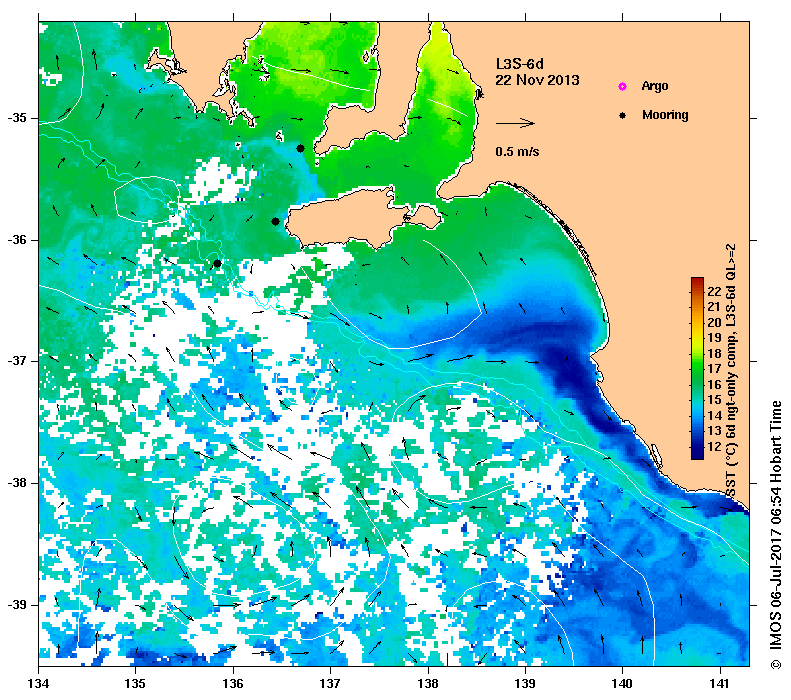
Task: Click the 'Argo' legend label
Action: click(655, 86)
